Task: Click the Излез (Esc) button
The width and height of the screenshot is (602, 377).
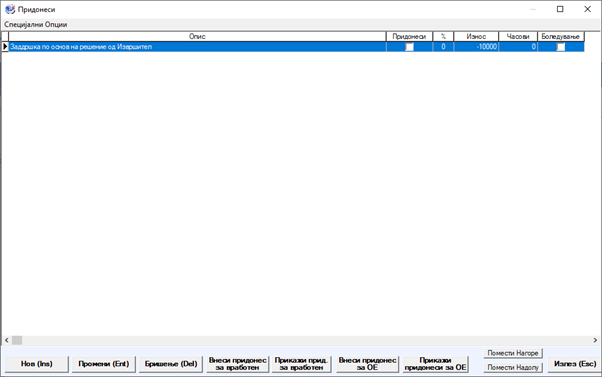Action: (x=575, y=364)
